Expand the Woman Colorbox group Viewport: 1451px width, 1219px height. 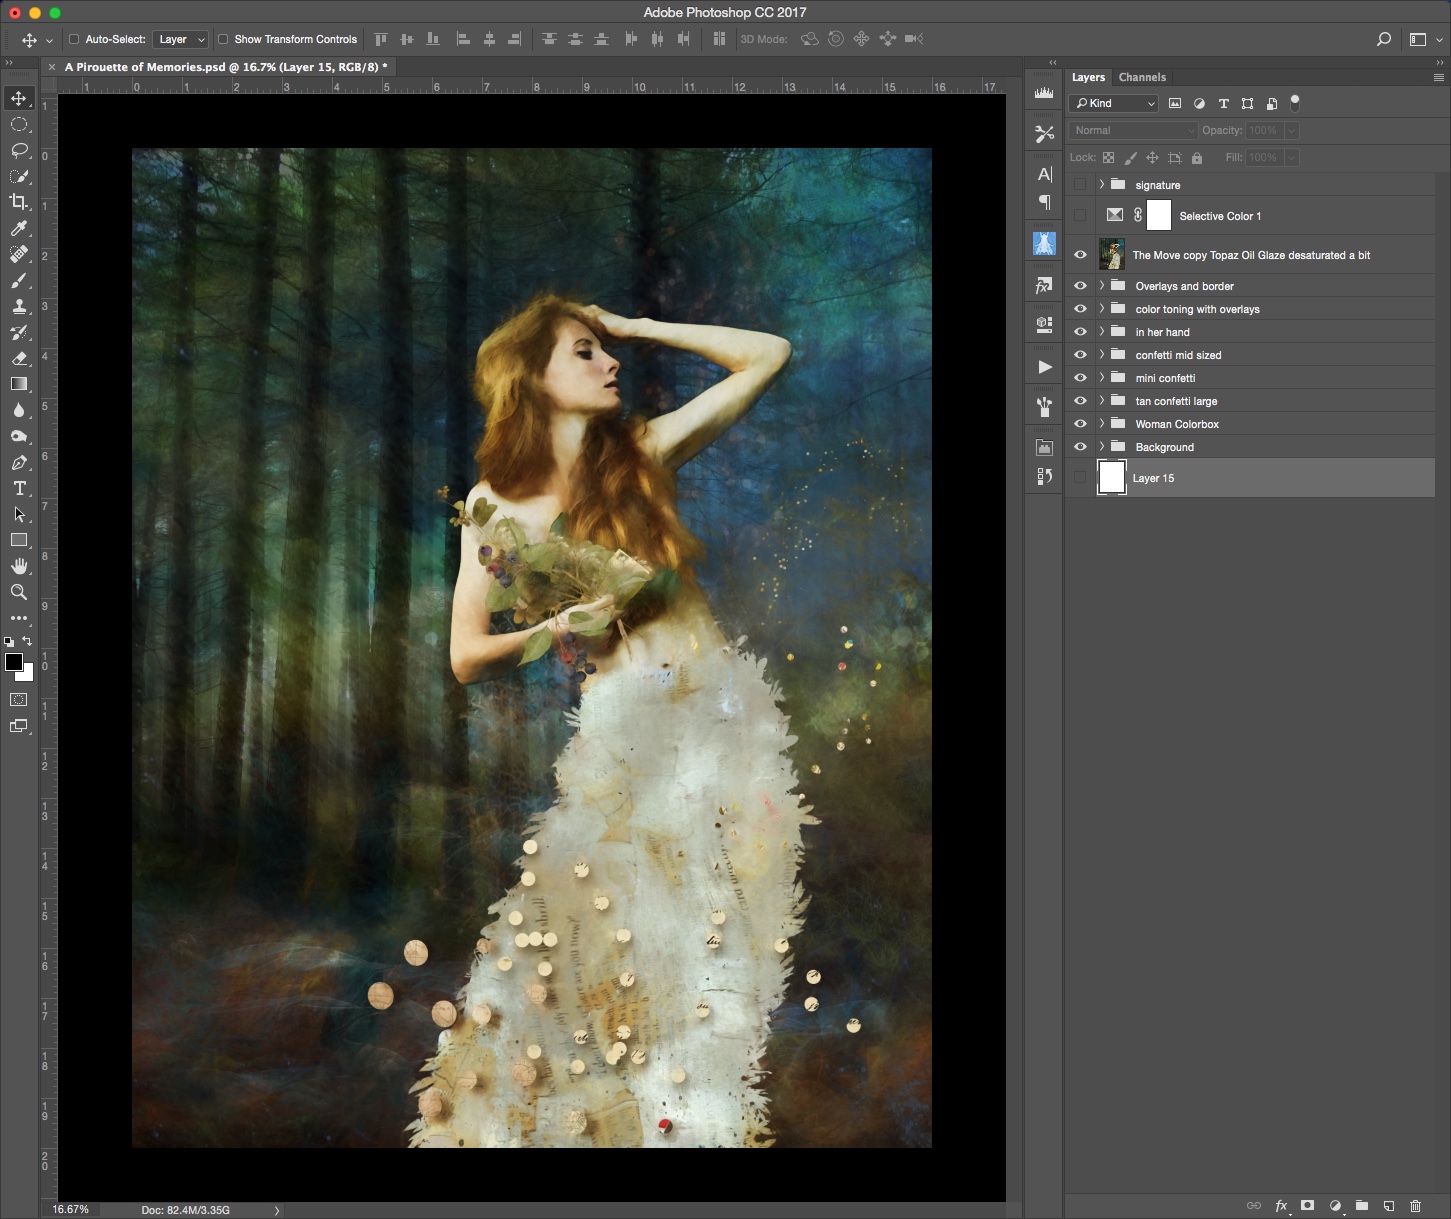pyautogui.click(x=1101, y=423)
